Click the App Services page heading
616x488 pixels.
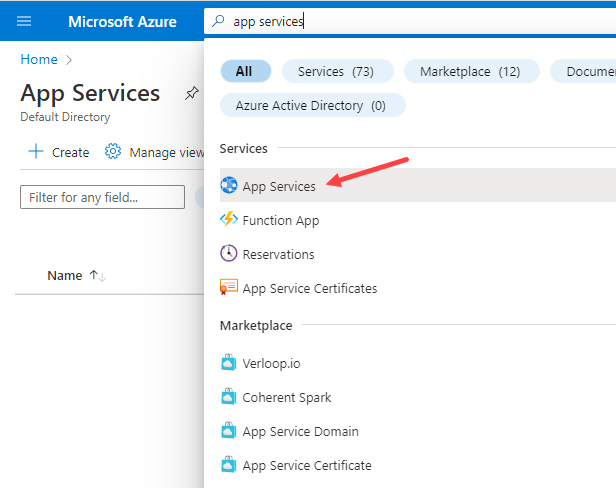coord(90,94)
